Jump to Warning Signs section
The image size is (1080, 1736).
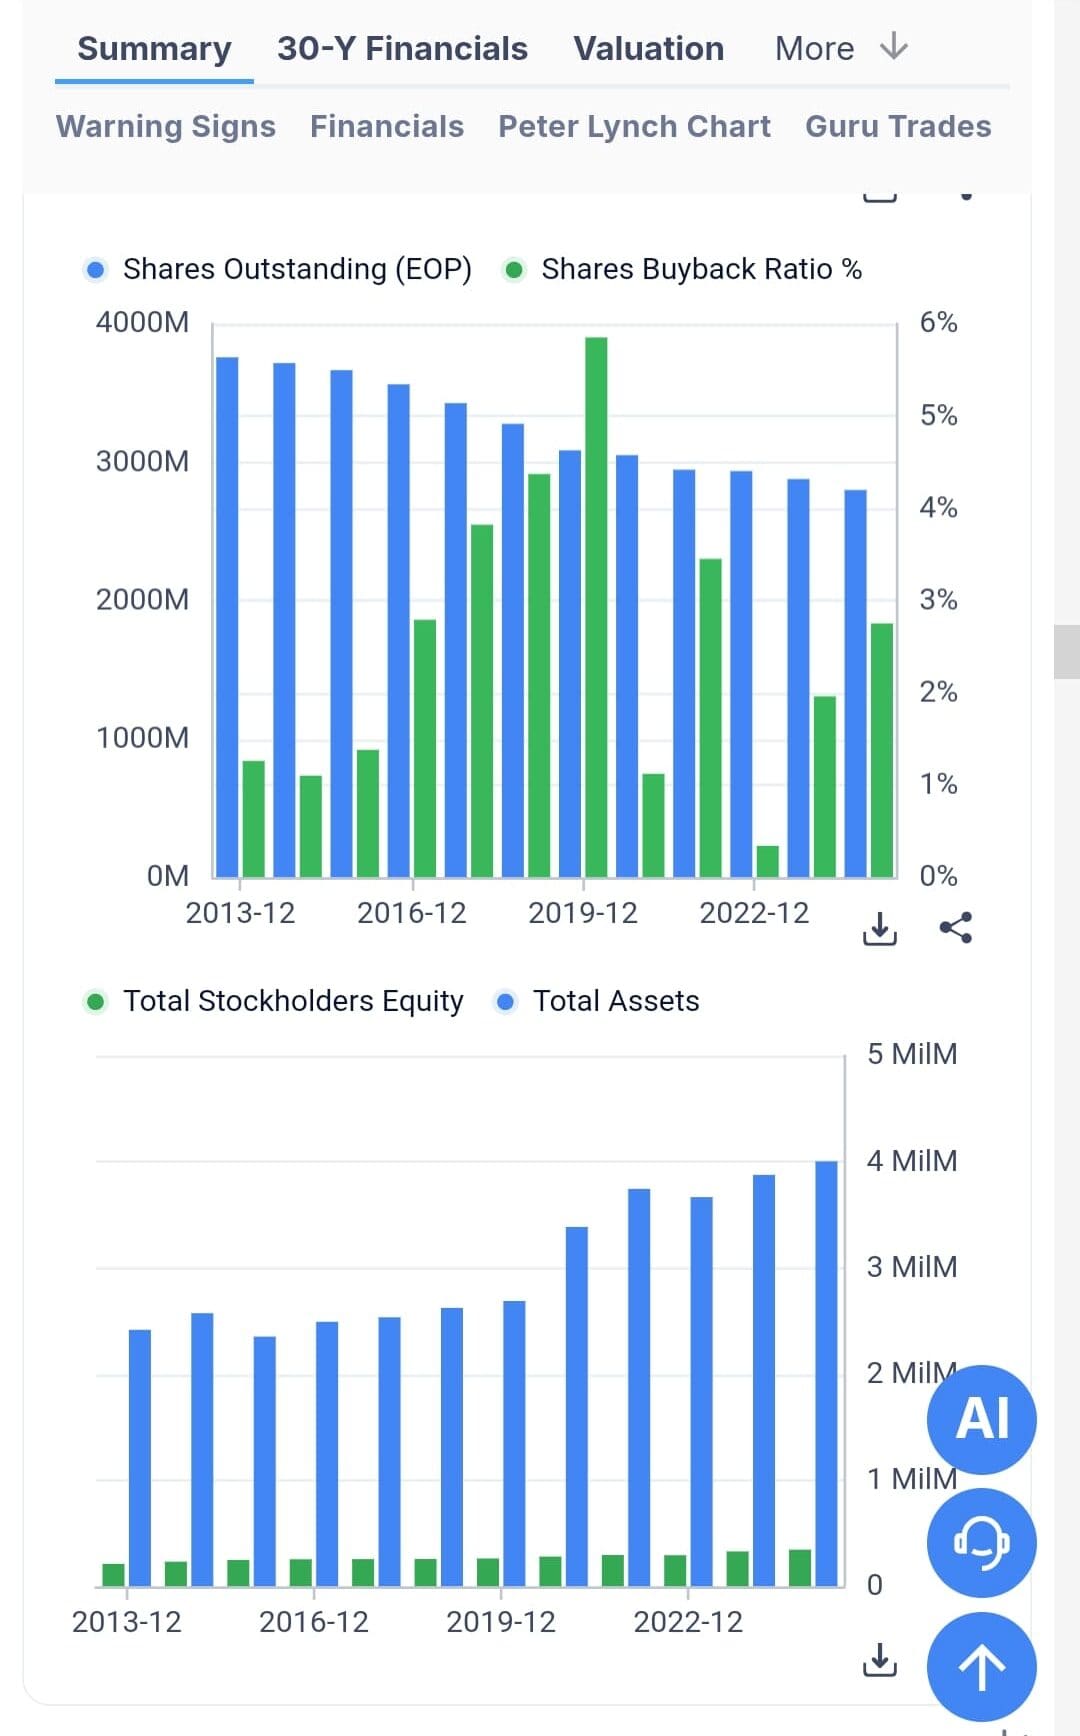pos(166,127)
